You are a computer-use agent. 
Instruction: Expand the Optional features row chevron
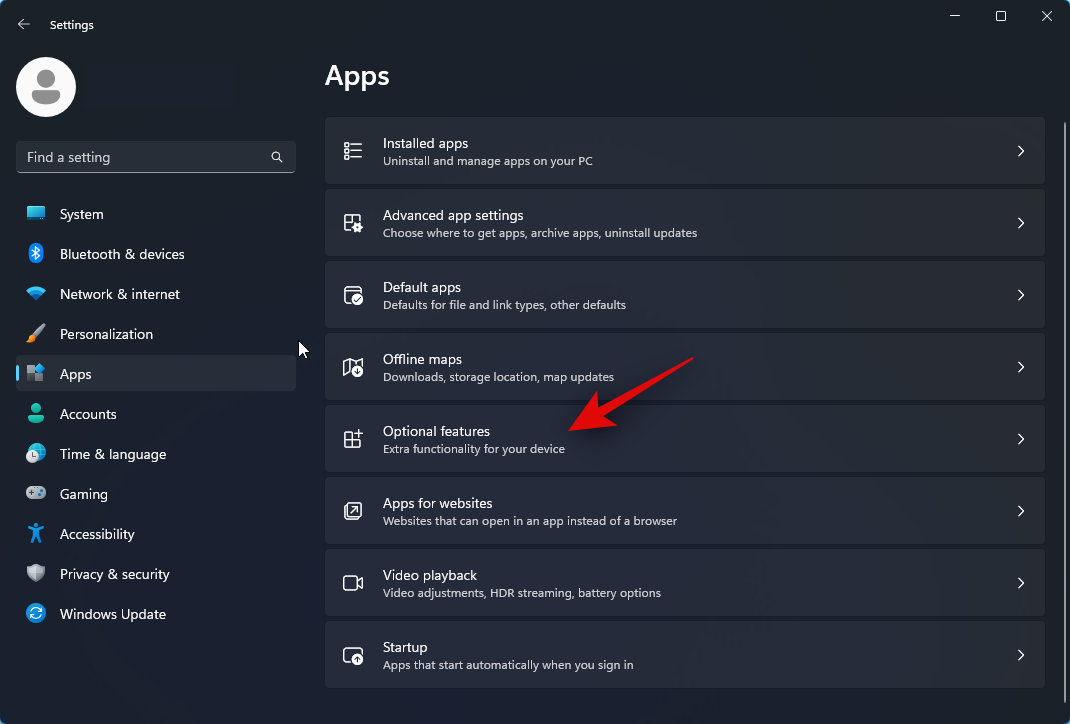1021,438
